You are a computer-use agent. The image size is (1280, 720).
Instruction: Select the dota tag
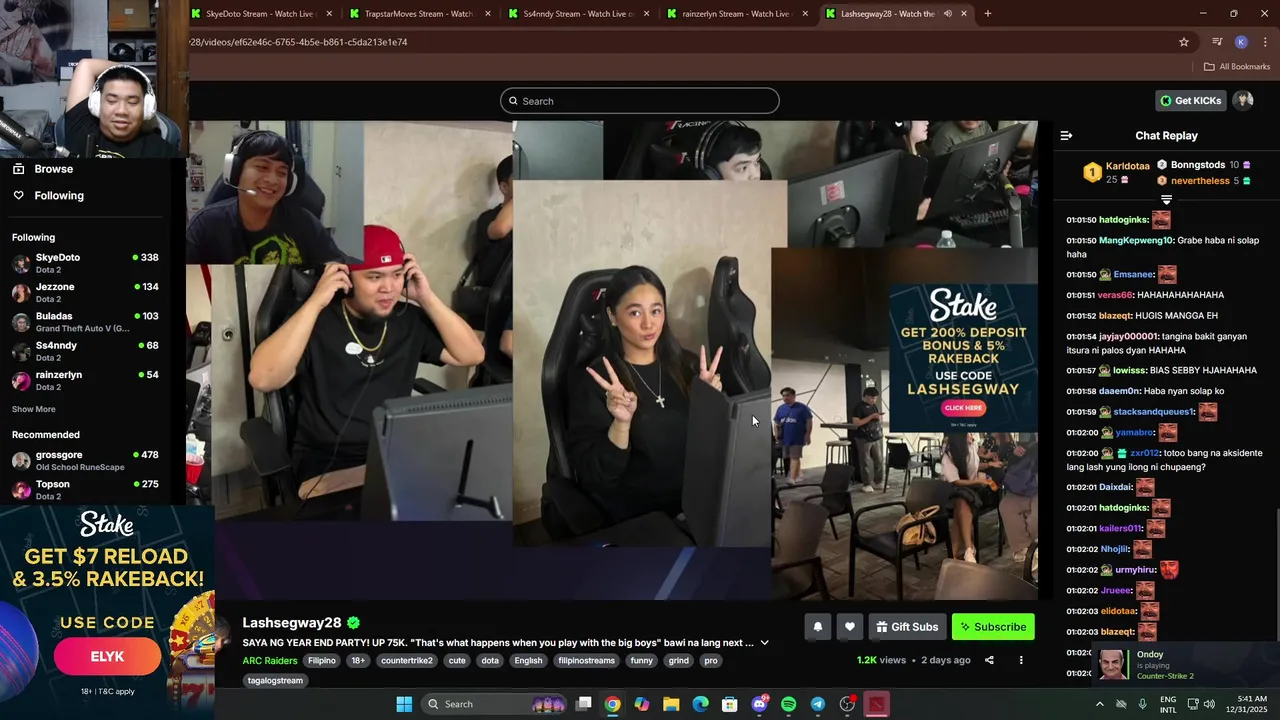click(x=490, y=661)
